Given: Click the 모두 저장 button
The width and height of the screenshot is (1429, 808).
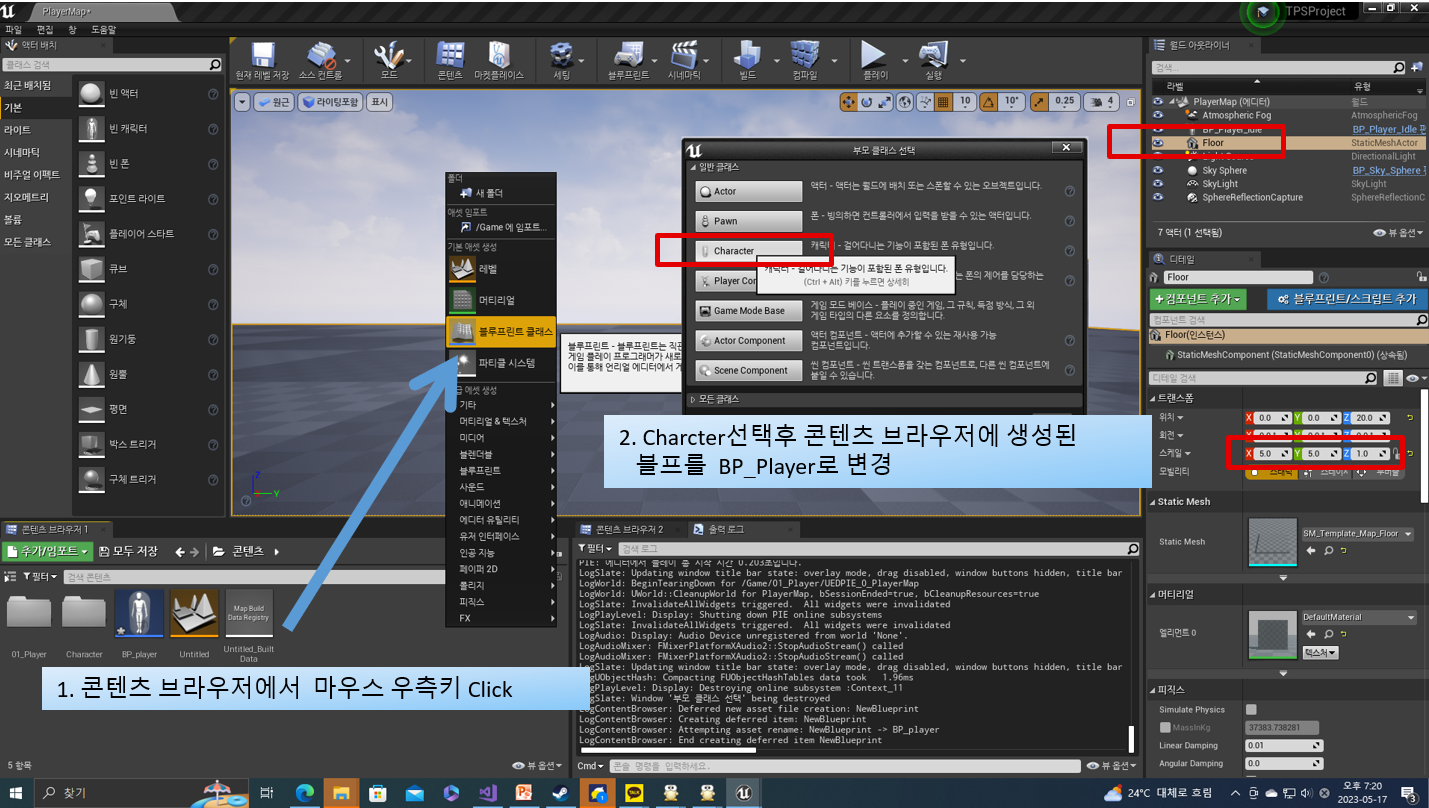Looking at the screenshot, I should pyautogui.click(x=129, y=551).
